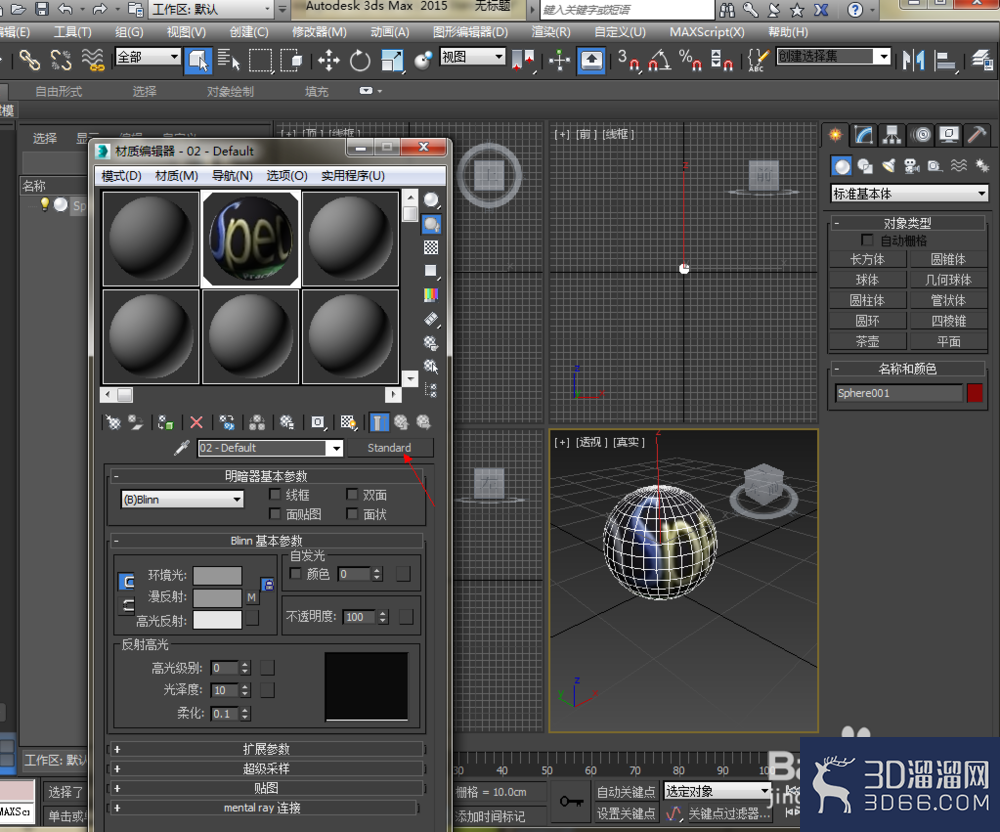Select the Shapes creation icon
Viewport: 1000px width, 832px height.
pos(863,167)
